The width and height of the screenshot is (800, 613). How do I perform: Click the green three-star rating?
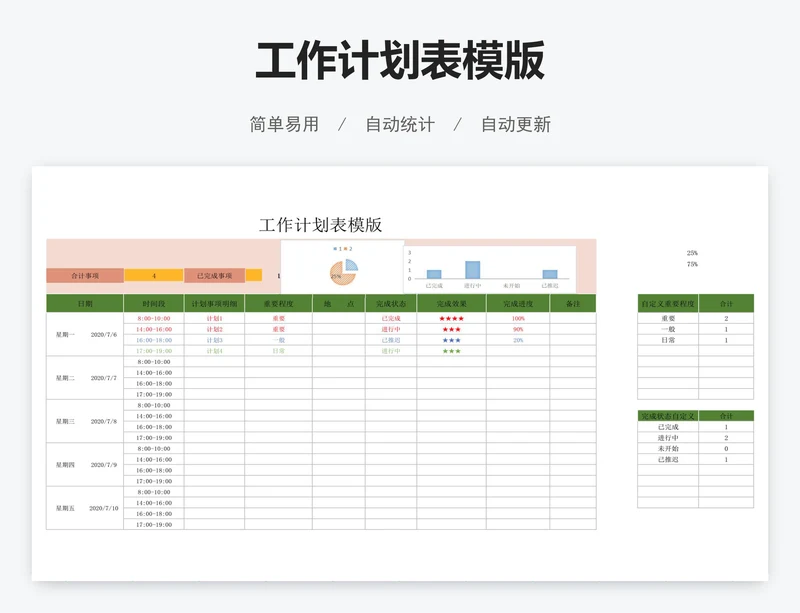click(x=452, y=351)
